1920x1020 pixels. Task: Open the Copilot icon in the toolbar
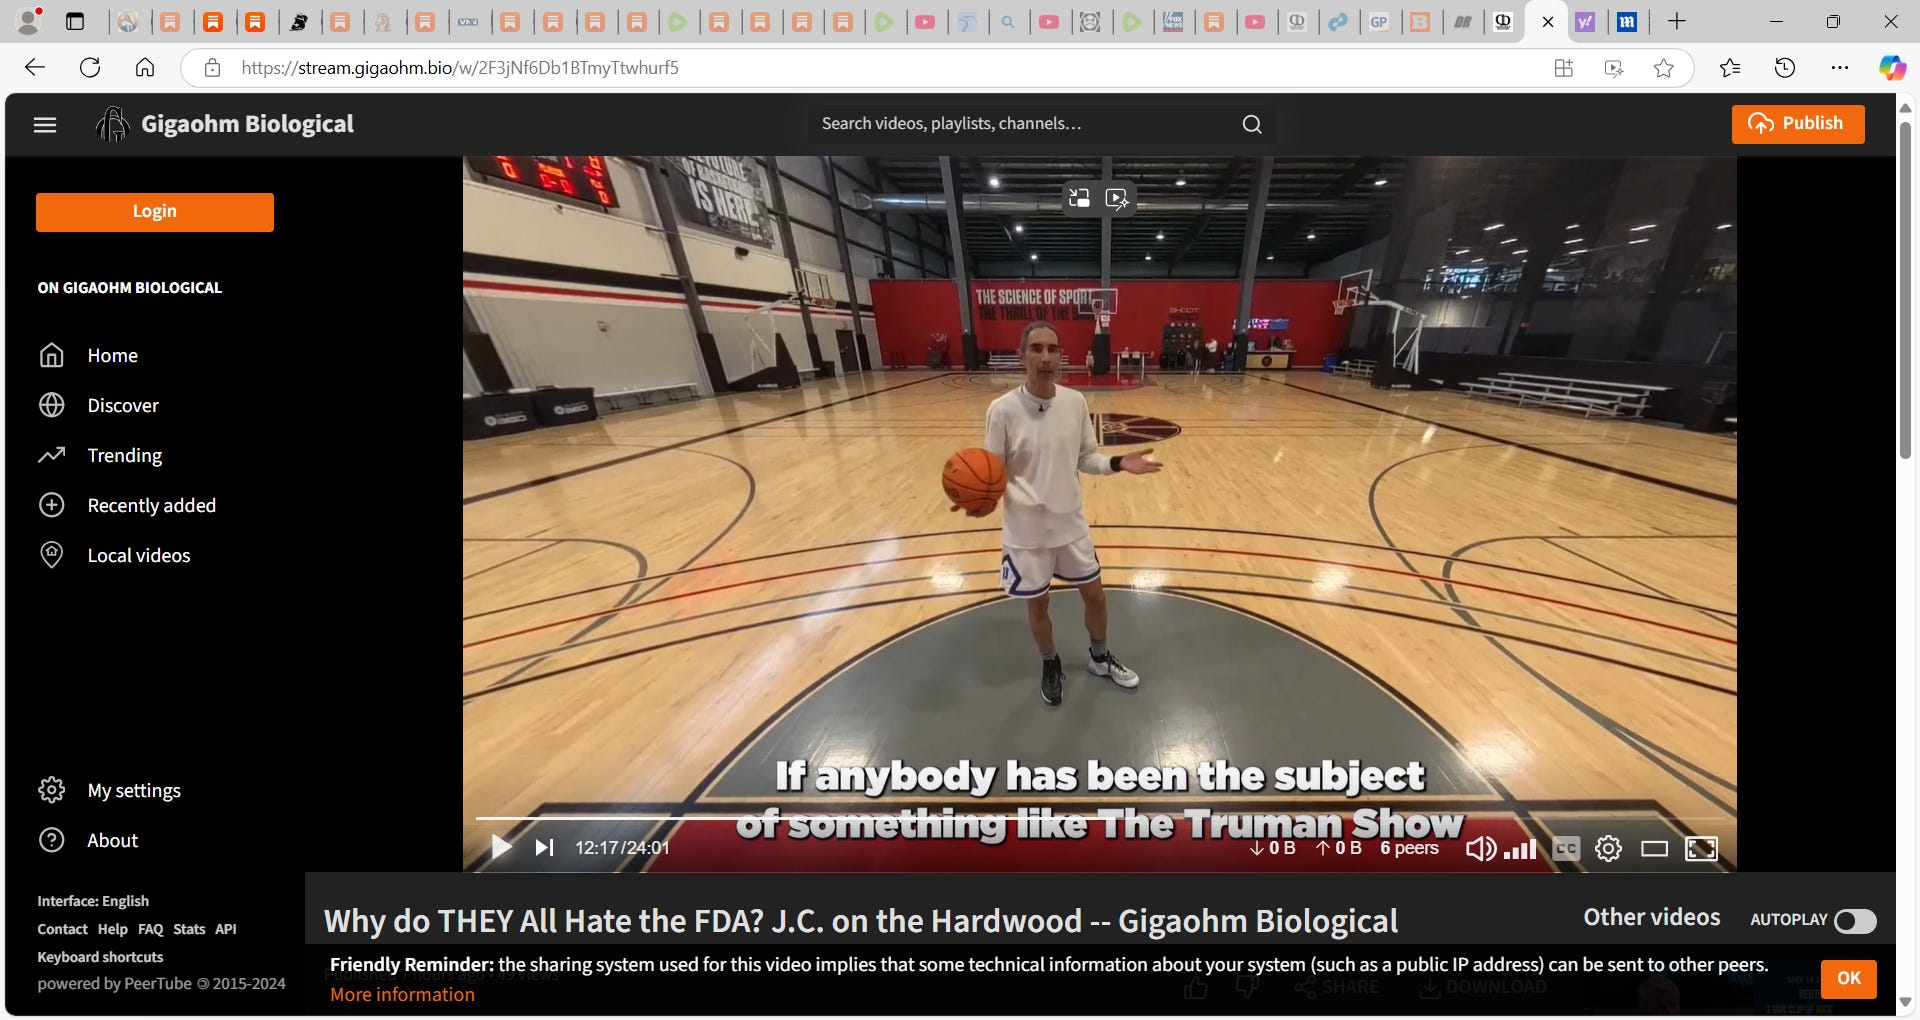pyautogui.click(x=1892, y=68)
